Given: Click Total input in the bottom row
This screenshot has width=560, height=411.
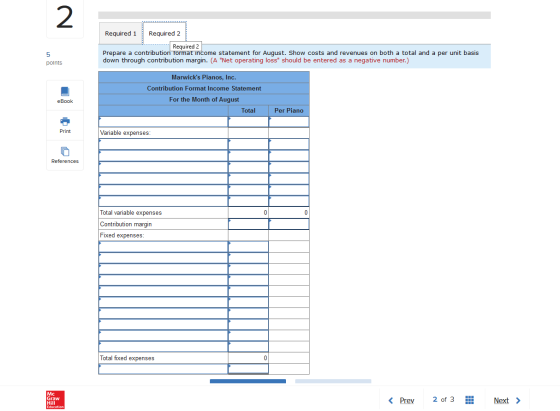Looking at the screenshot, I should (248, 369).
